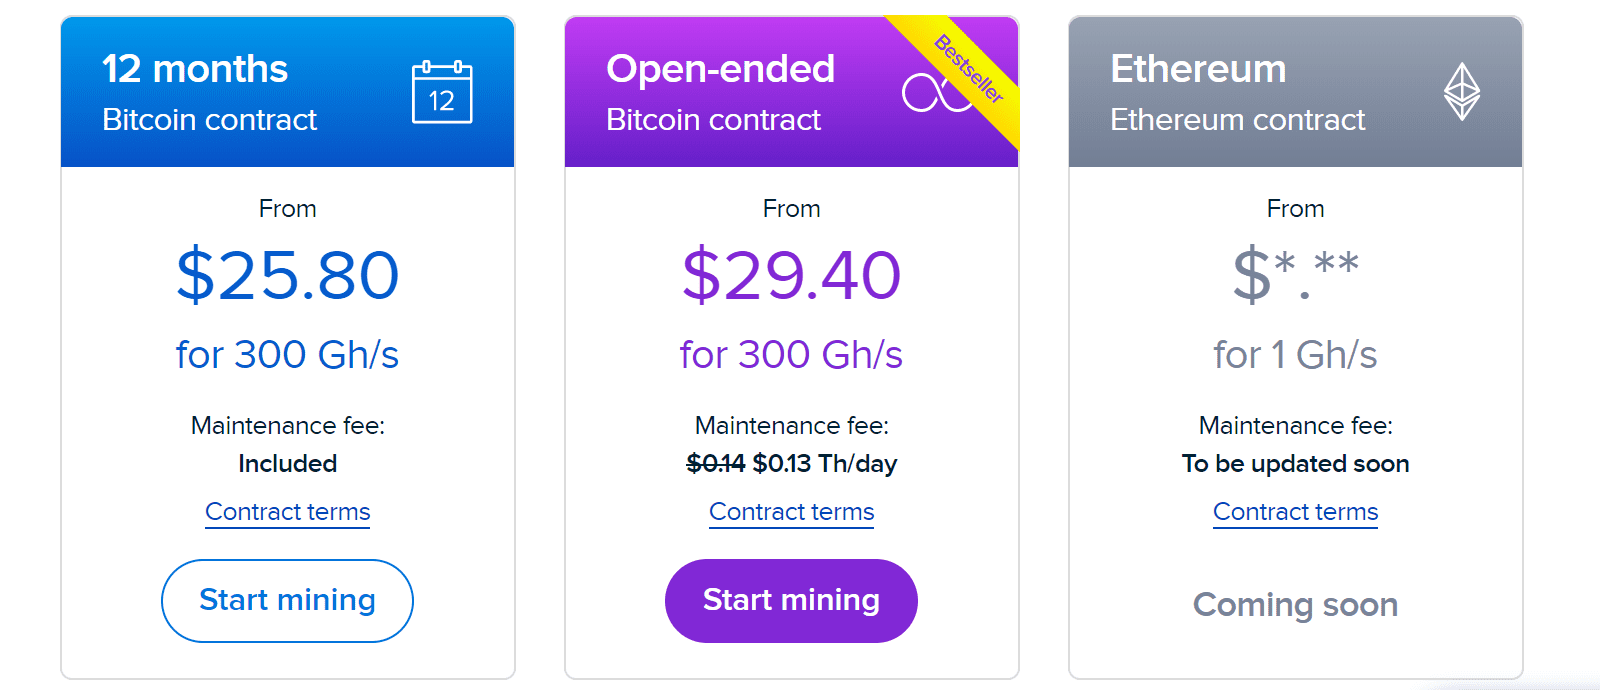This screenshot has height=690, width=1600.
Task: Start mining the Open-ended Bitcoin contract
Action: [791, 600]
